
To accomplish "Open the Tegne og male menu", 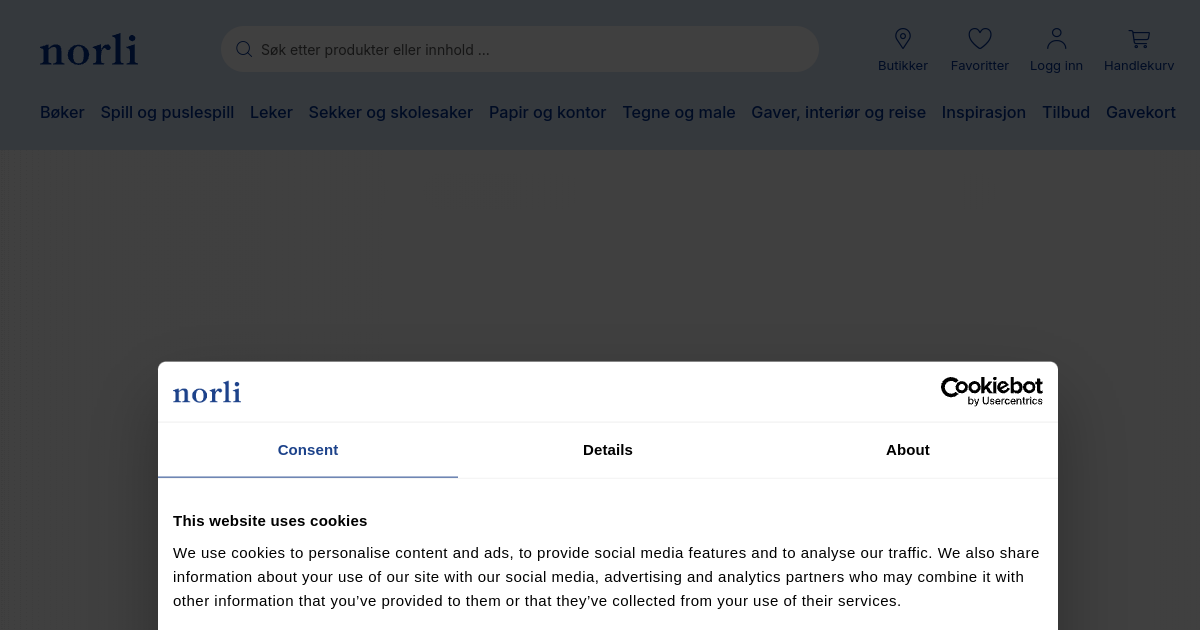I will [679, 112].
